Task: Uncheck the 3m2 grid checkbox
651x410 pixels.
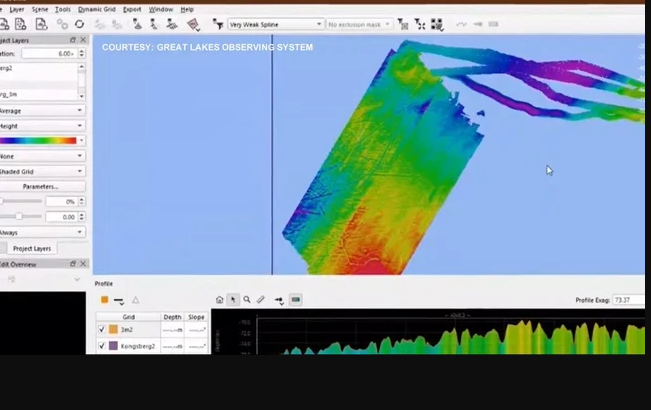Action: click(102, 329)
